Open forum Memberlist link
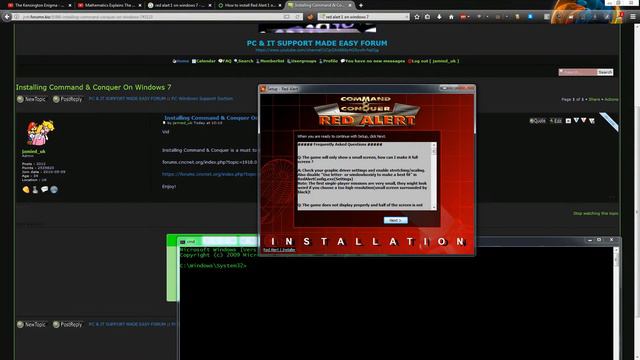This screenshot has height=360, width=640. point(270,61)
